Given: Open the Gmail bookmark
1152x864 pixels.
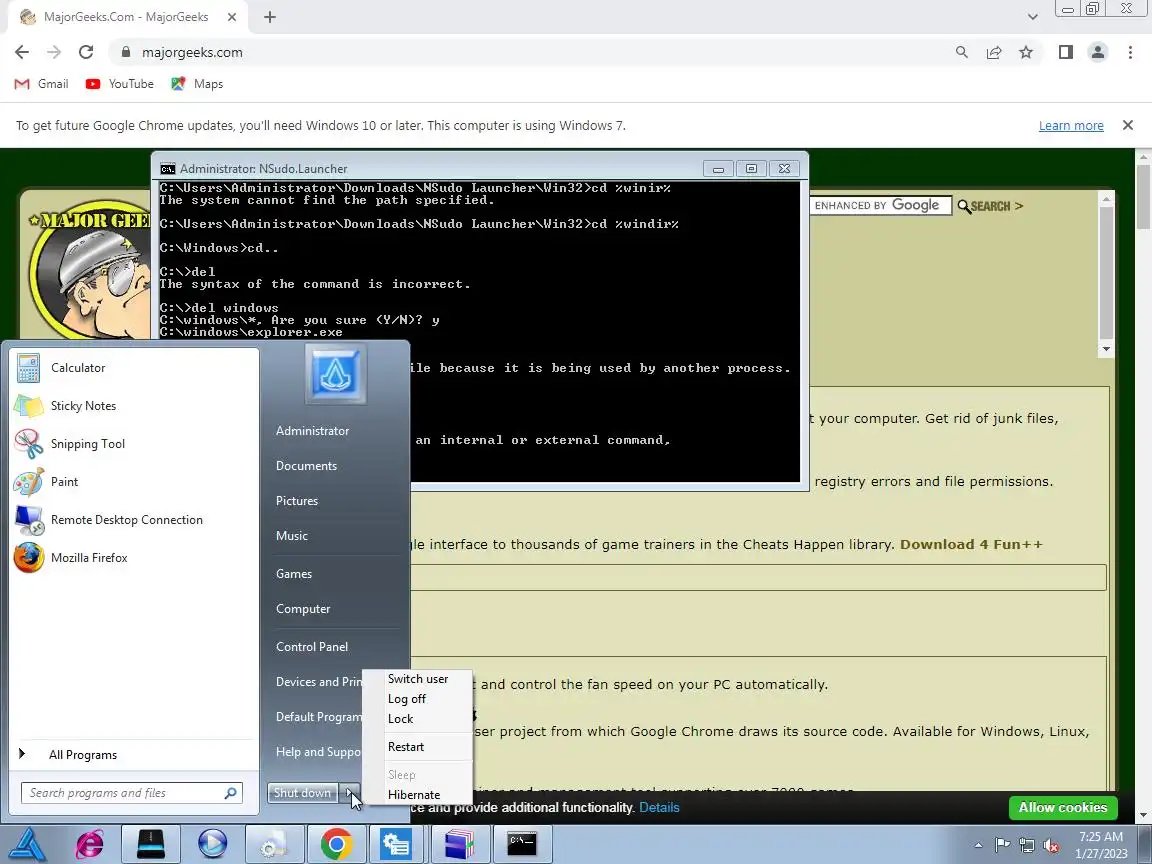Looking at the screenshot, I should pos(42,84).
